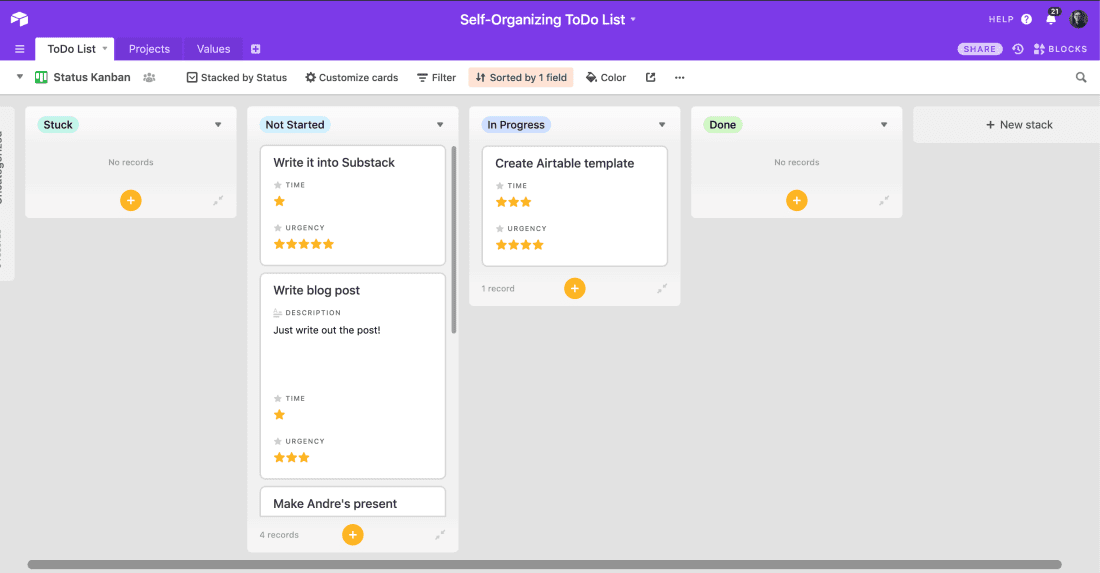The height and width of the screenshot is (573, 1100).
Task: Click the Not Started status label
Action: (x=295, y=125)
